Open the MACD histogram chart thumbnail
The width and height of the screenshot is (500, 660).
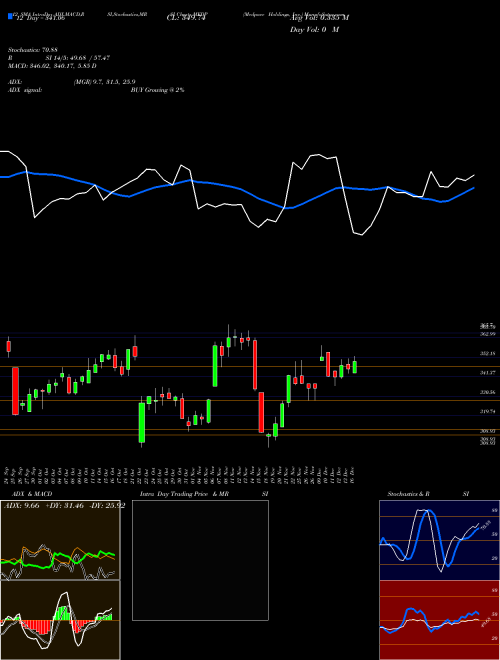[x=60, y=620]
